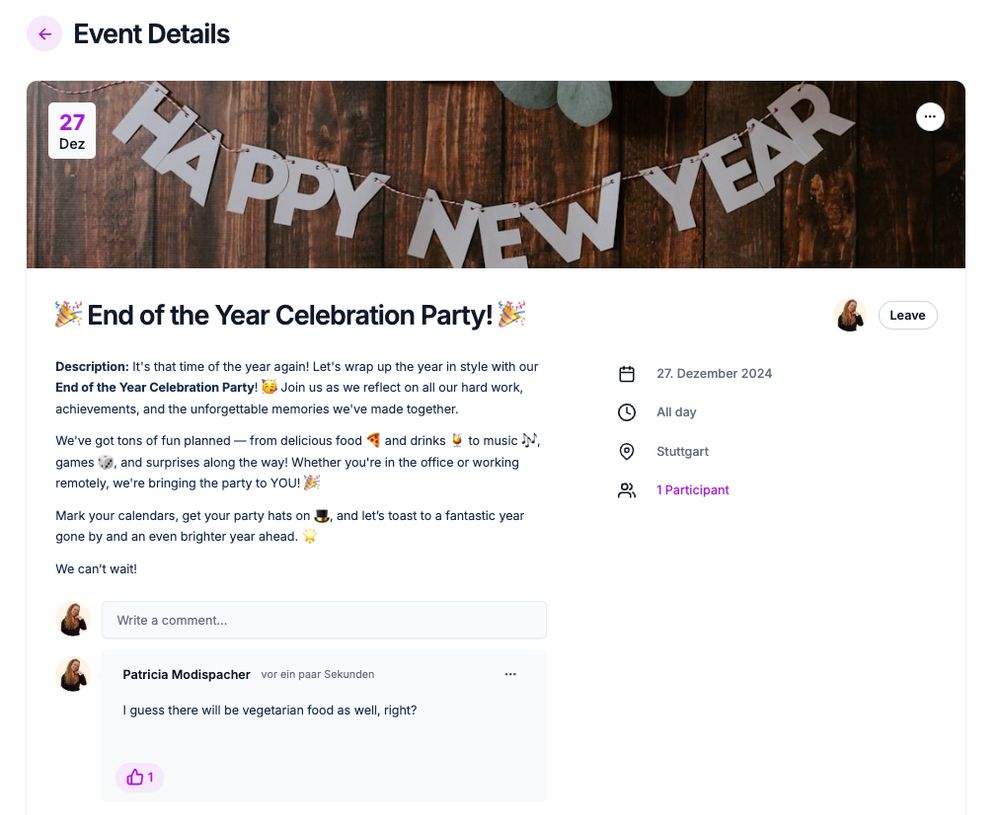The height and width of the screenshot is (815, 999).
Task: Open the 1 Participant list
Action: (692, 489)
